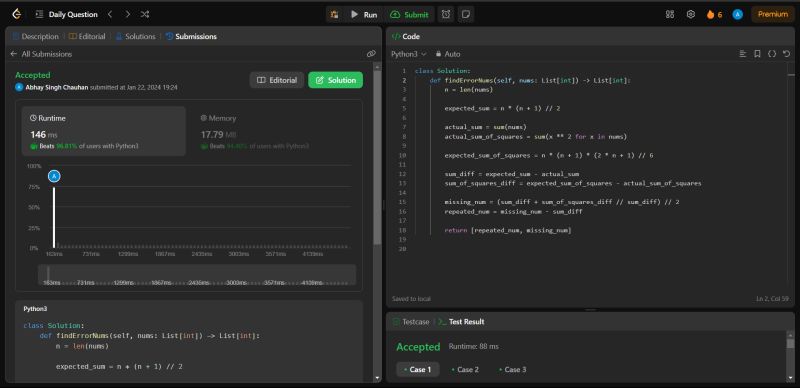The image size is (800, 388).
Task: Submit the solution
Action: click(x=409, y=14)
